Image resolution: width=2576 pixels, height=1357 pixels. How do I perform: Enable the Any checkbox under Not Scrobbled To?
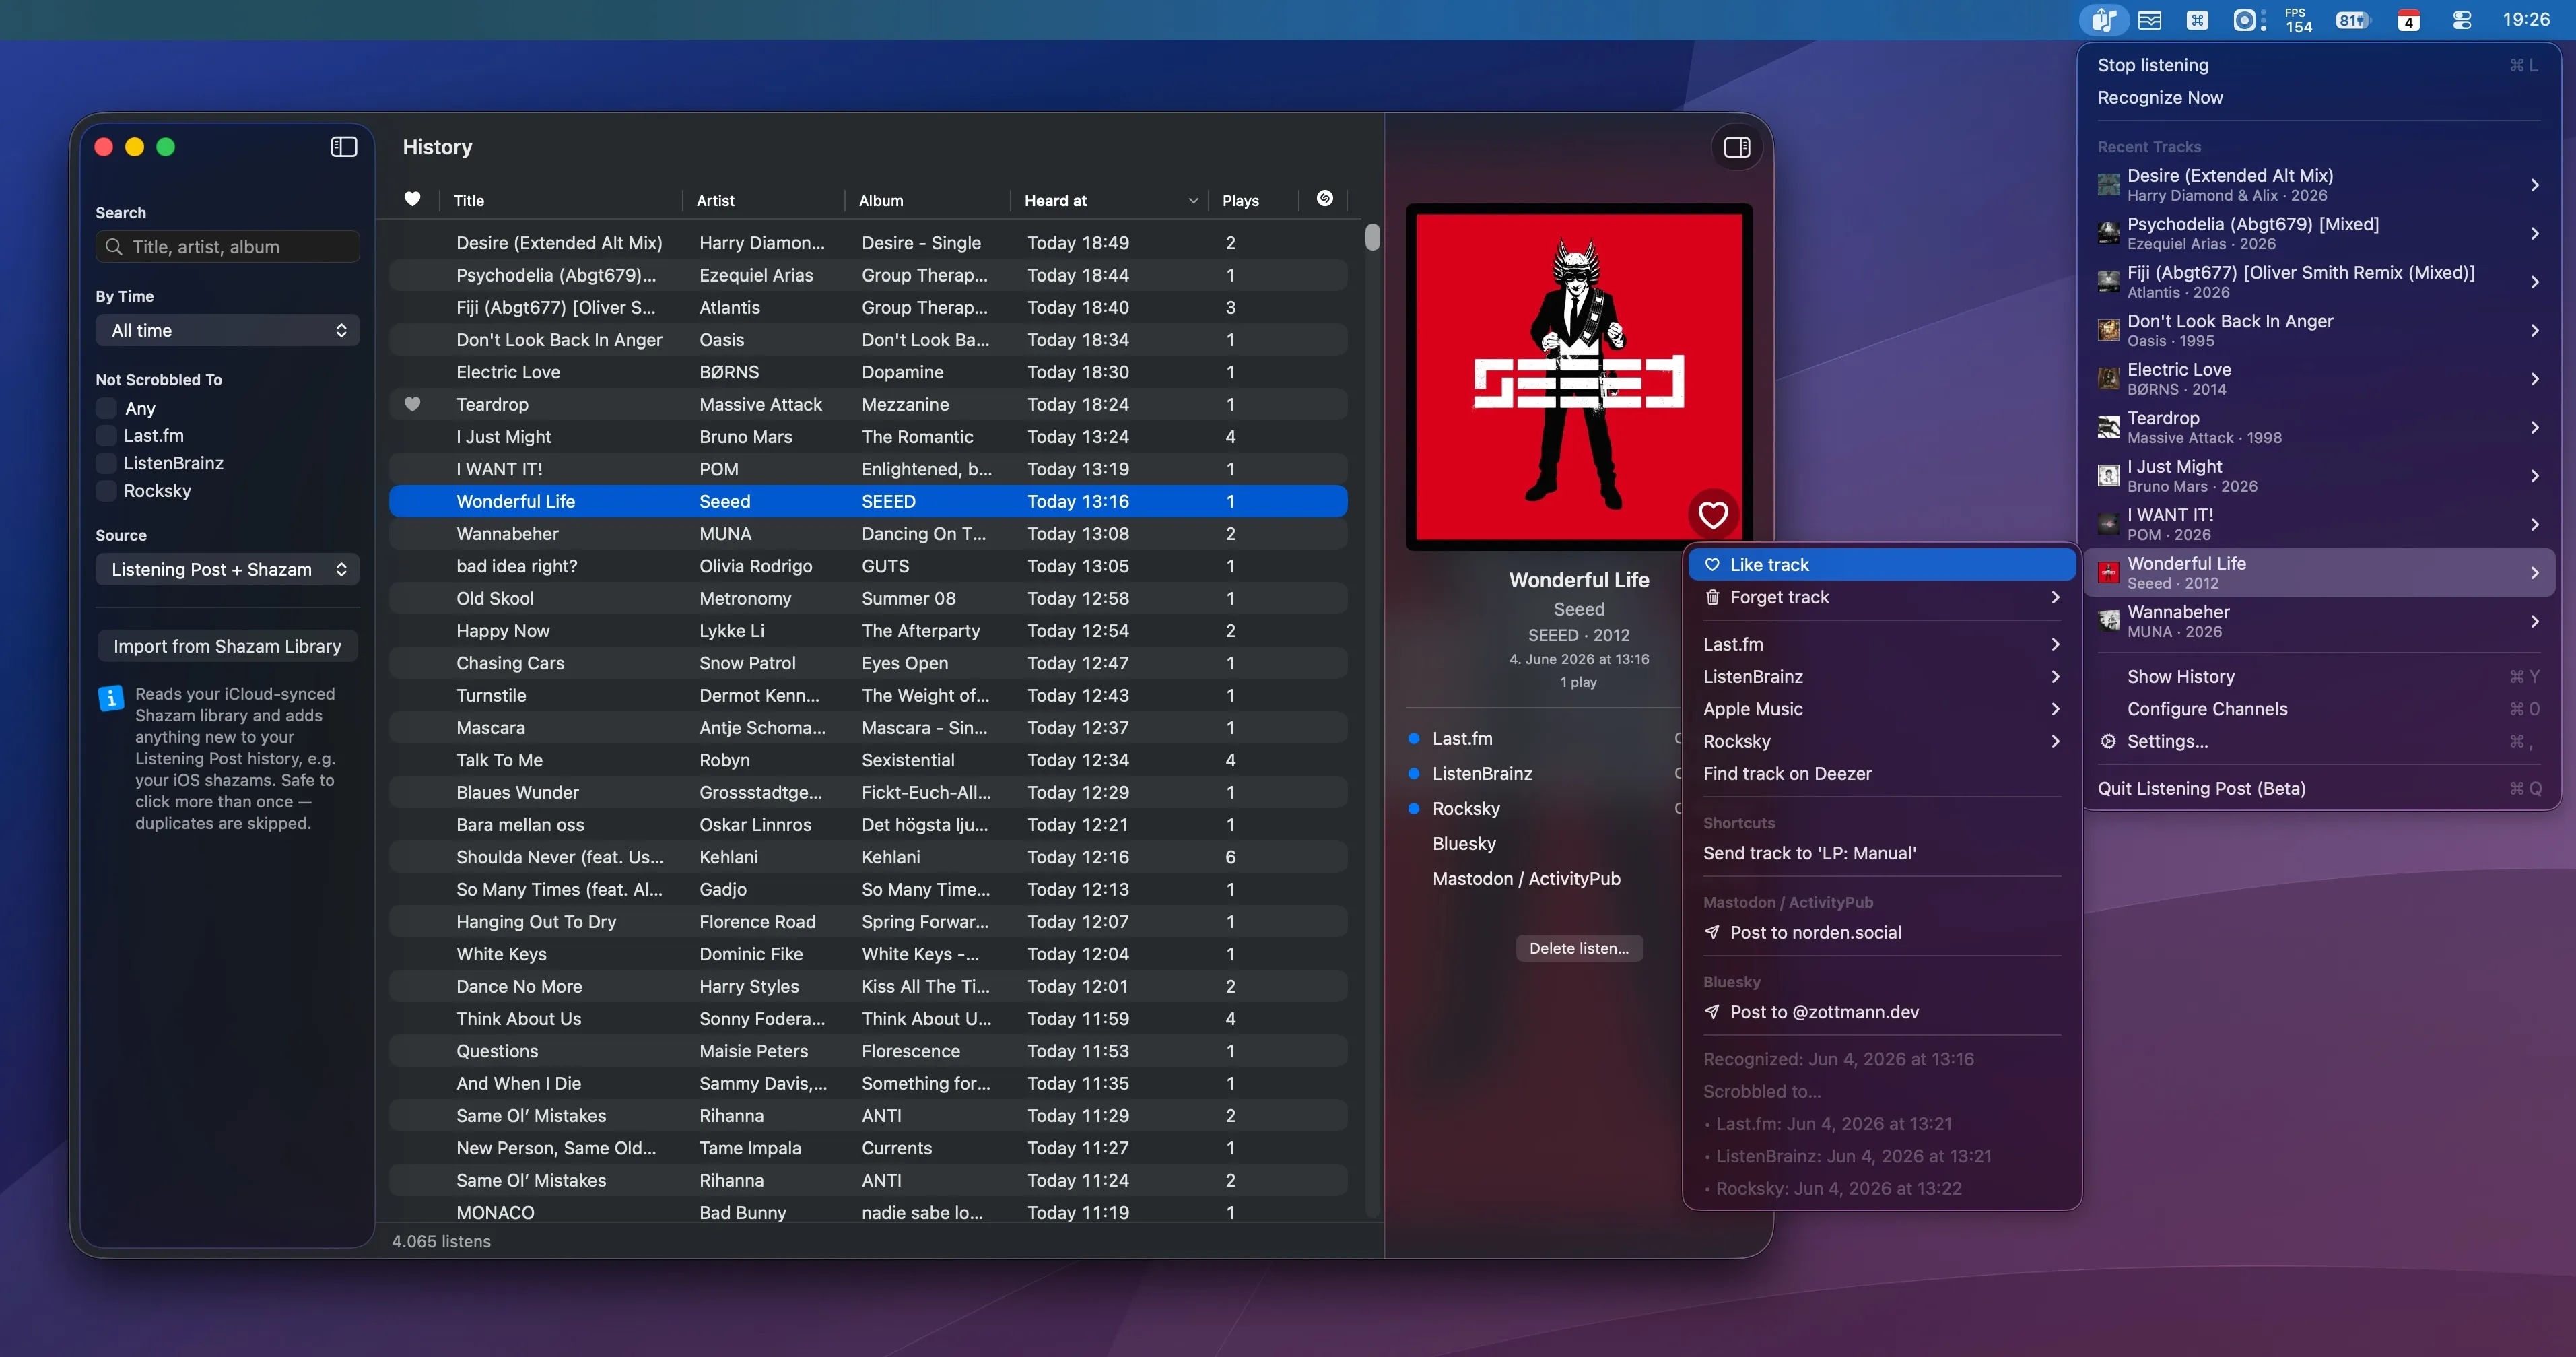[x=106, y=408]
